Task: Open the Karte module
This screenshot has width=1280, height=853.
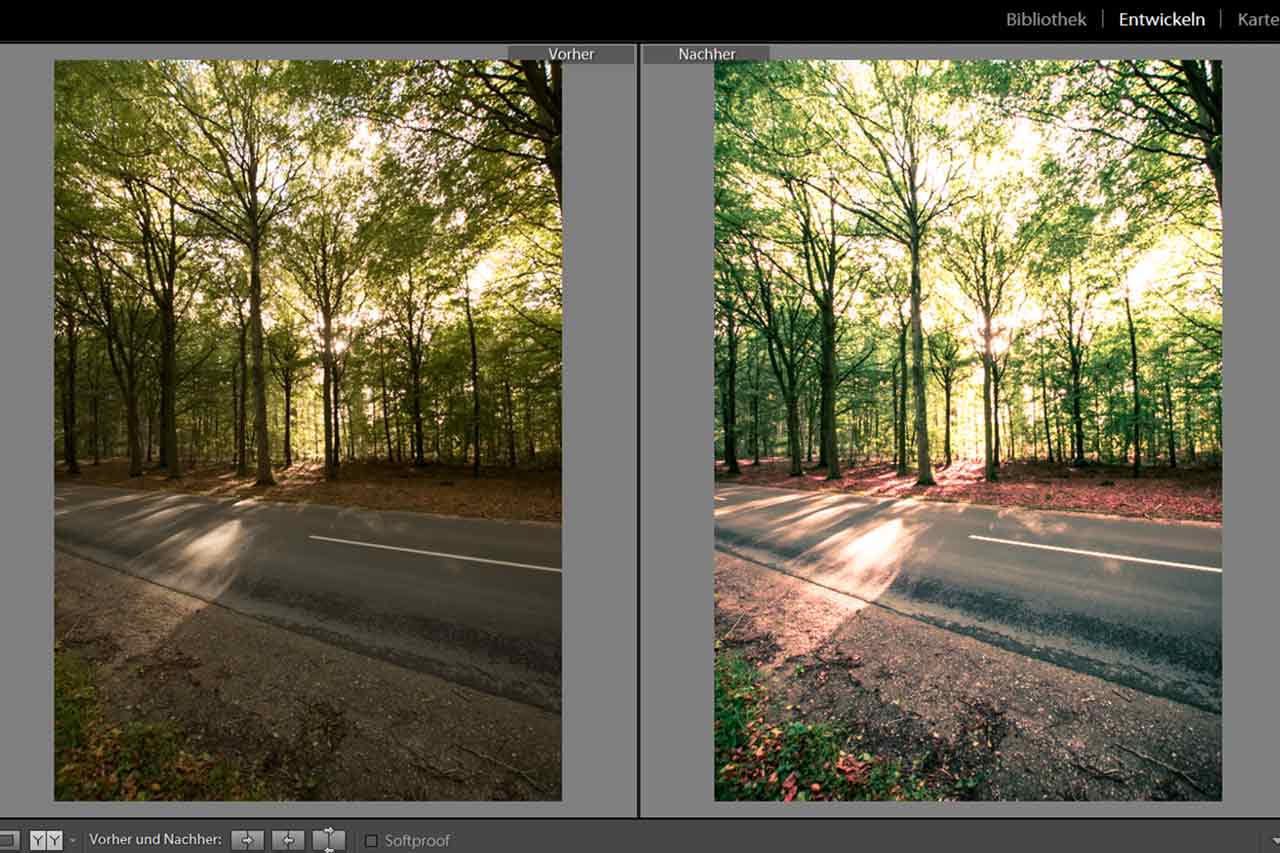Action: click(x=1258, y=19)
